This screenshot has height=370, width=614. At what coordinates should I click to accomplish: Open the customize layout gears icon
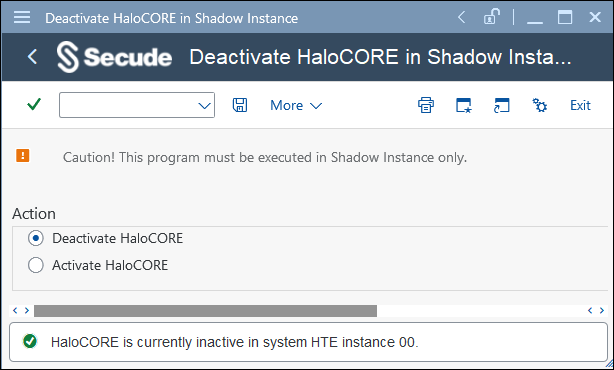[540, 105]
